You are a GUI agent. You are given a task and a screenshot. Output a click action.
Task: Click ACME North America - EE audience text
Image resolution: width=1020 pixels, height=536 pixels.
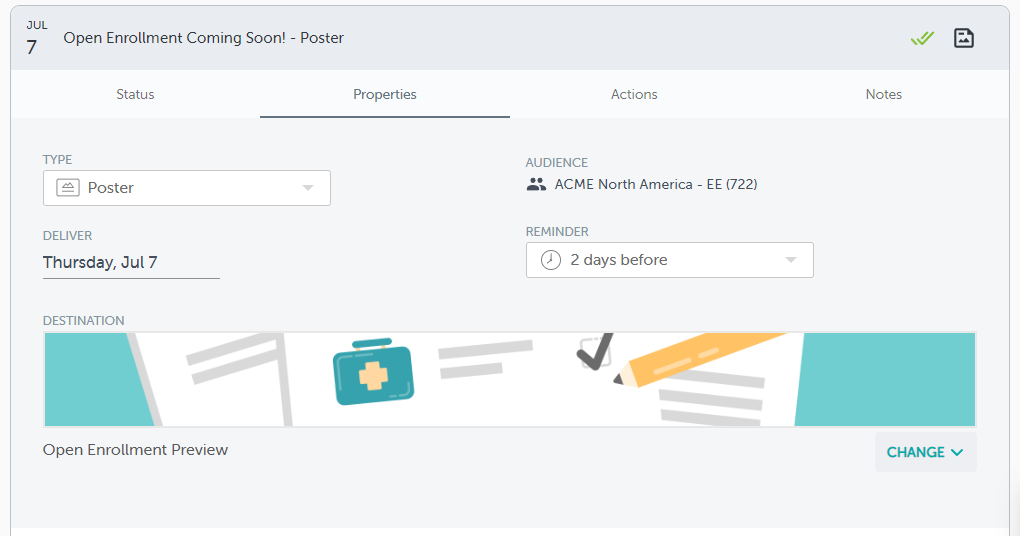pyautogui.click(x=656, y=184)
